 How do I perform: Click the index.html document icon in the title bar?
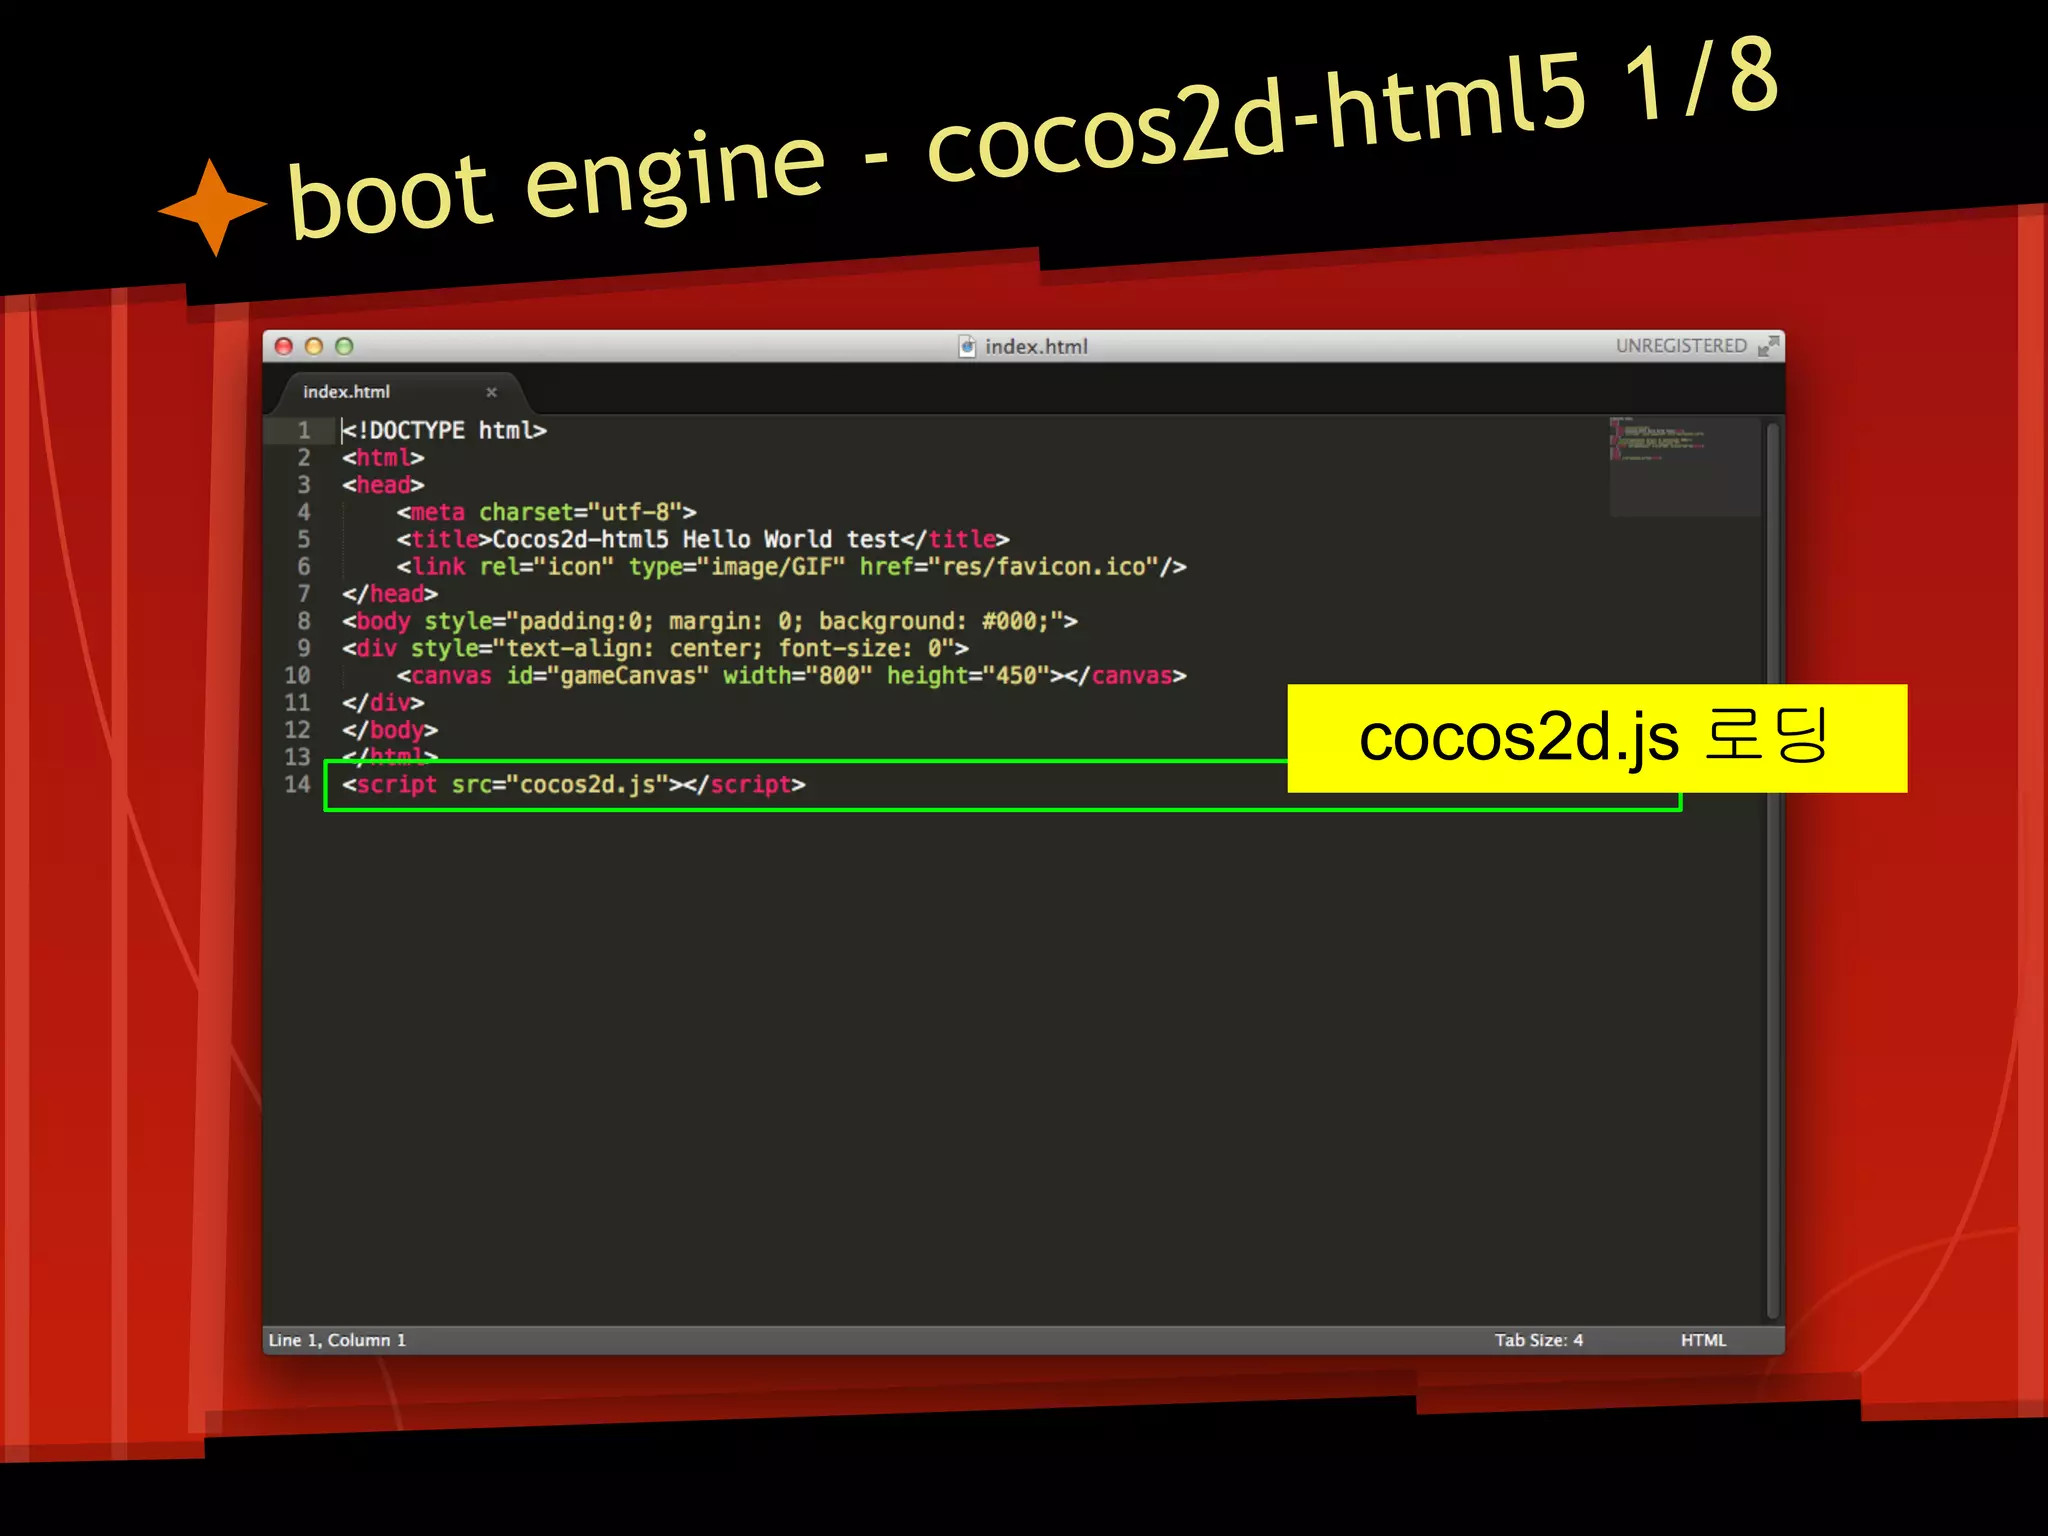coord(967,346)
